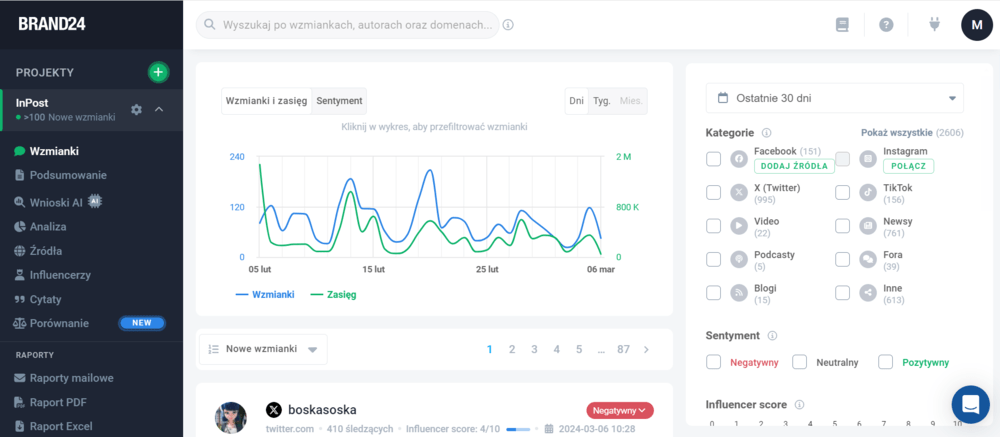Screen dimensions: 1000x437
Task: Enable the Negatywny sentiment filter
Action: 714,362
